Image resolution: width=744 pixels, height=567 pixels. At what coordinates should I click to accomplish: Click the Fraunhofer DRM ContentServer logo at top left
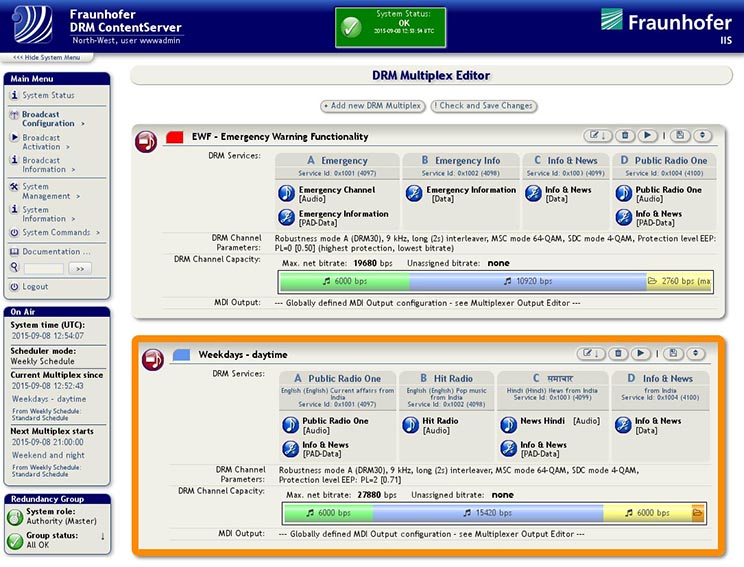pos(33,24)
